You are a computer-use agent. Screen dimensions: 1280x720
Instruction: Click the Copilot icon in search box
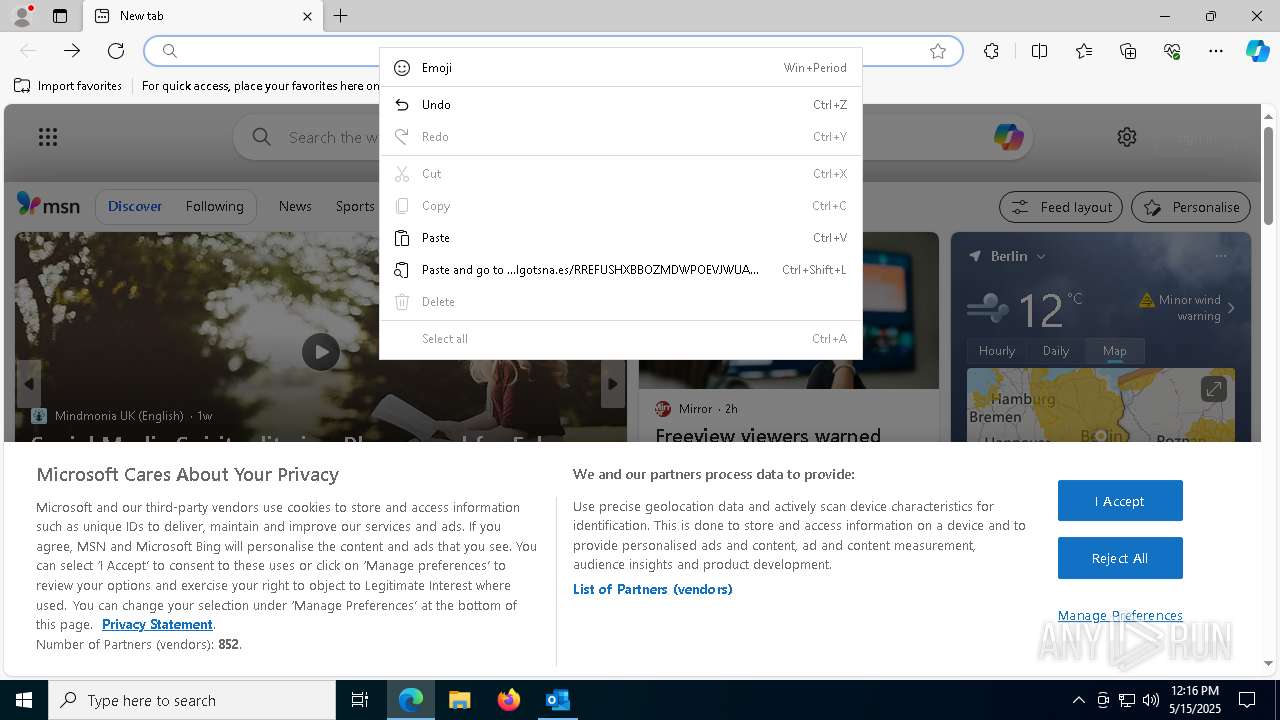click(1008, 137)
